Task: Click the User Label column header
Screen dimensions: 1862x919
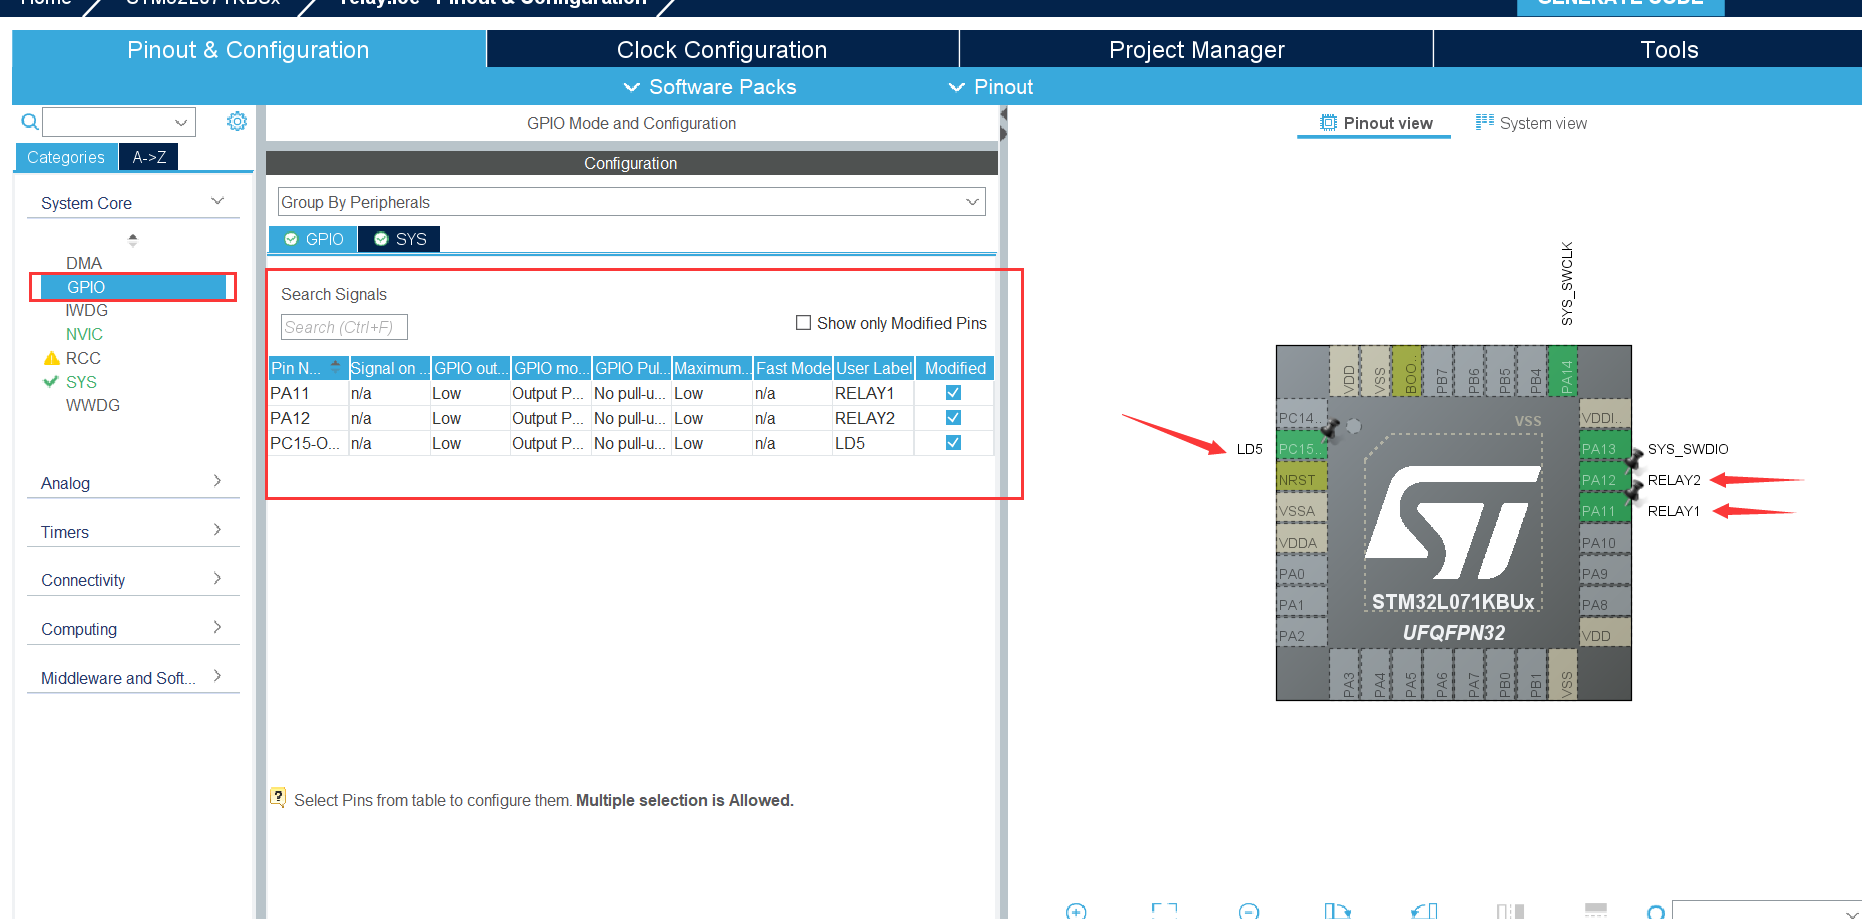Action: (x=874, y=368)
